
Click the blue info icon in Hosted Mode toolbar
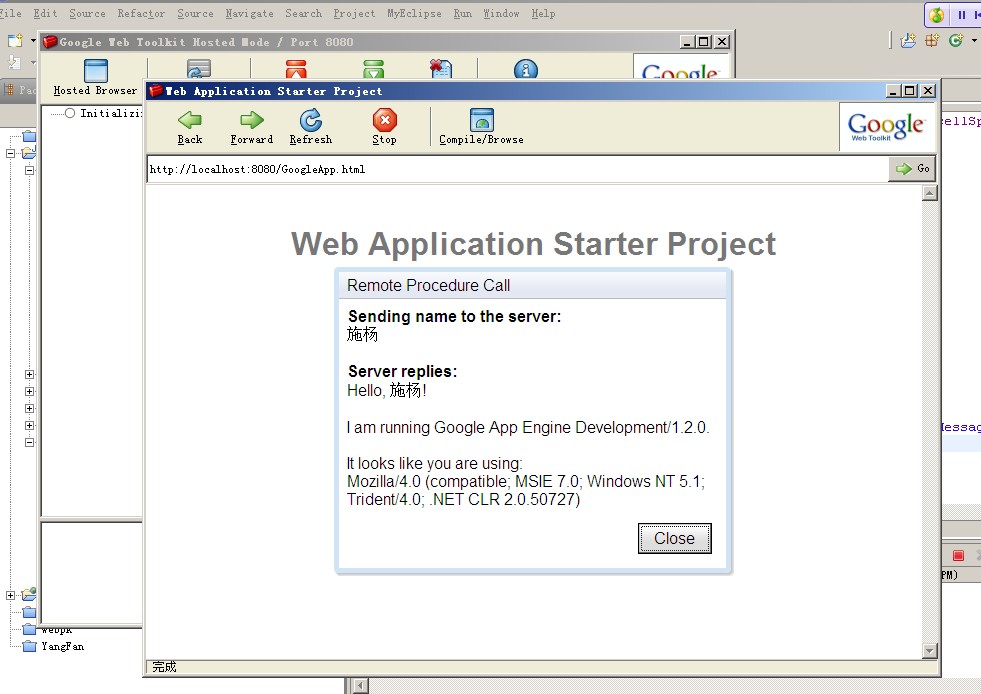(x=526, y=69)
